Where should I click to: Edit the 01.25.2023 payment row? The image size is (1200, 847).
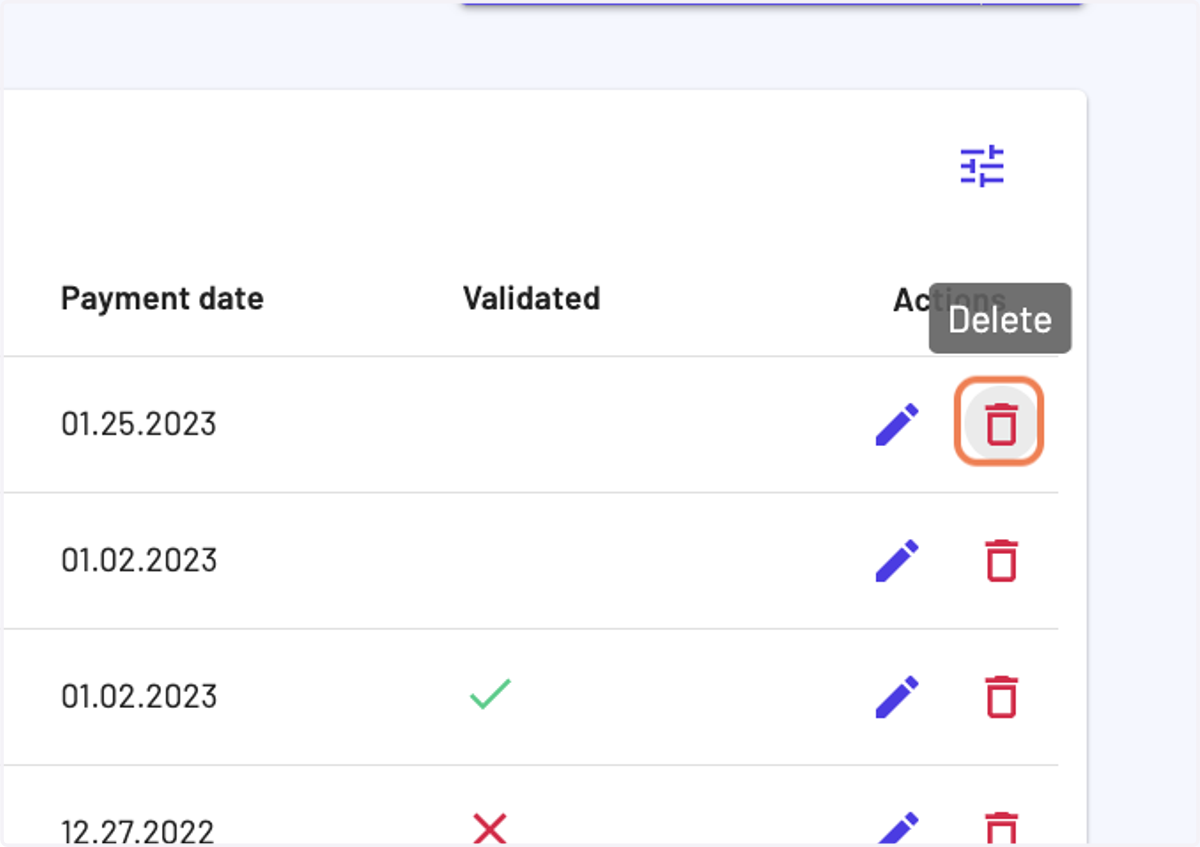[897, 424]
